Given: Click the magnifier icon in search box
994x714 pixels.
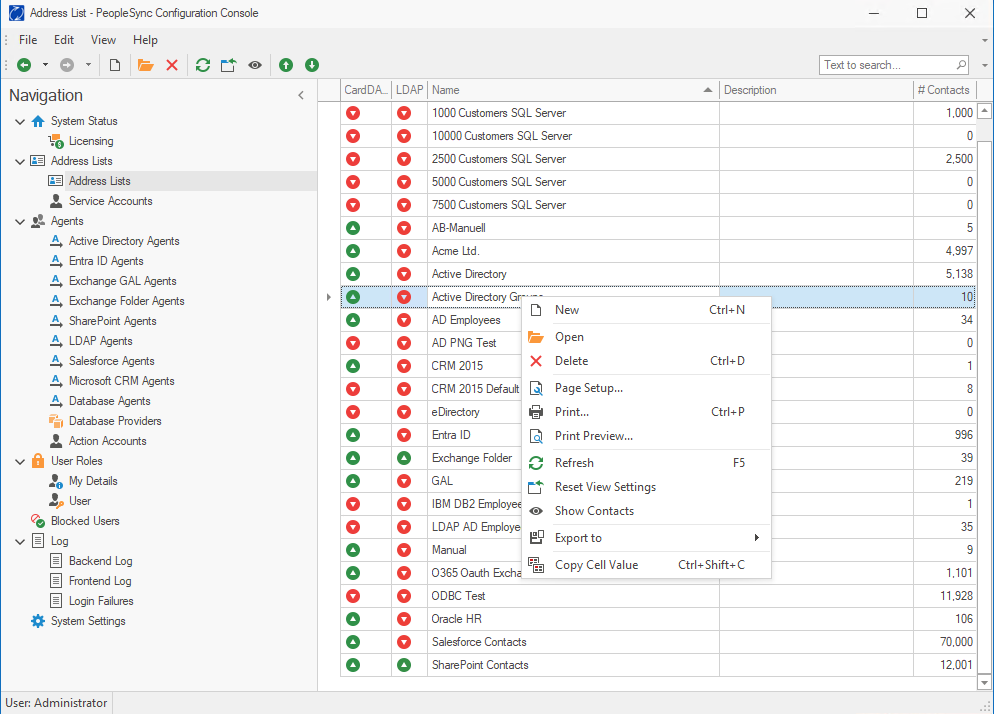Looking at the screenshot, I should 961,65.
